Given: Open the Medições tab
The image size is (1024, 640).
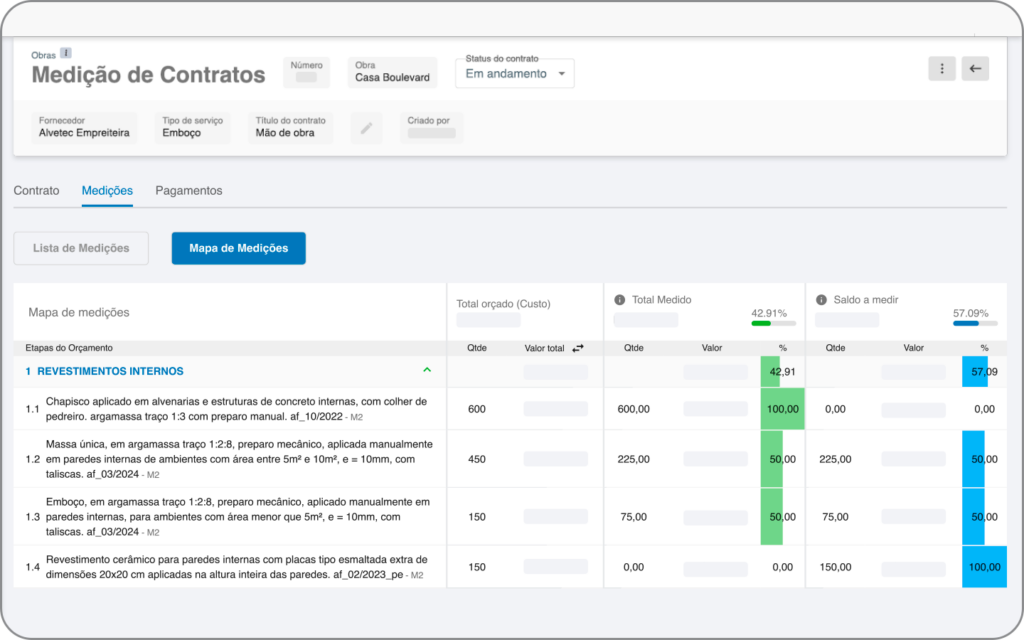Looking at the screenshot, I should click(x=107, y=190).
